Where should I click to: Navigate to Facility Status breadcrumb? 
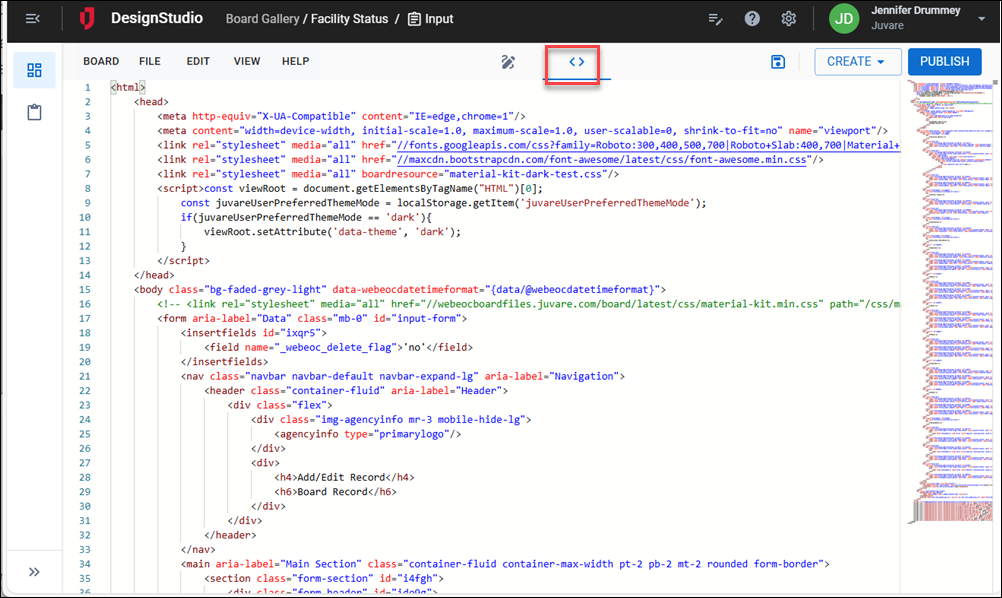tap(349, 19)
